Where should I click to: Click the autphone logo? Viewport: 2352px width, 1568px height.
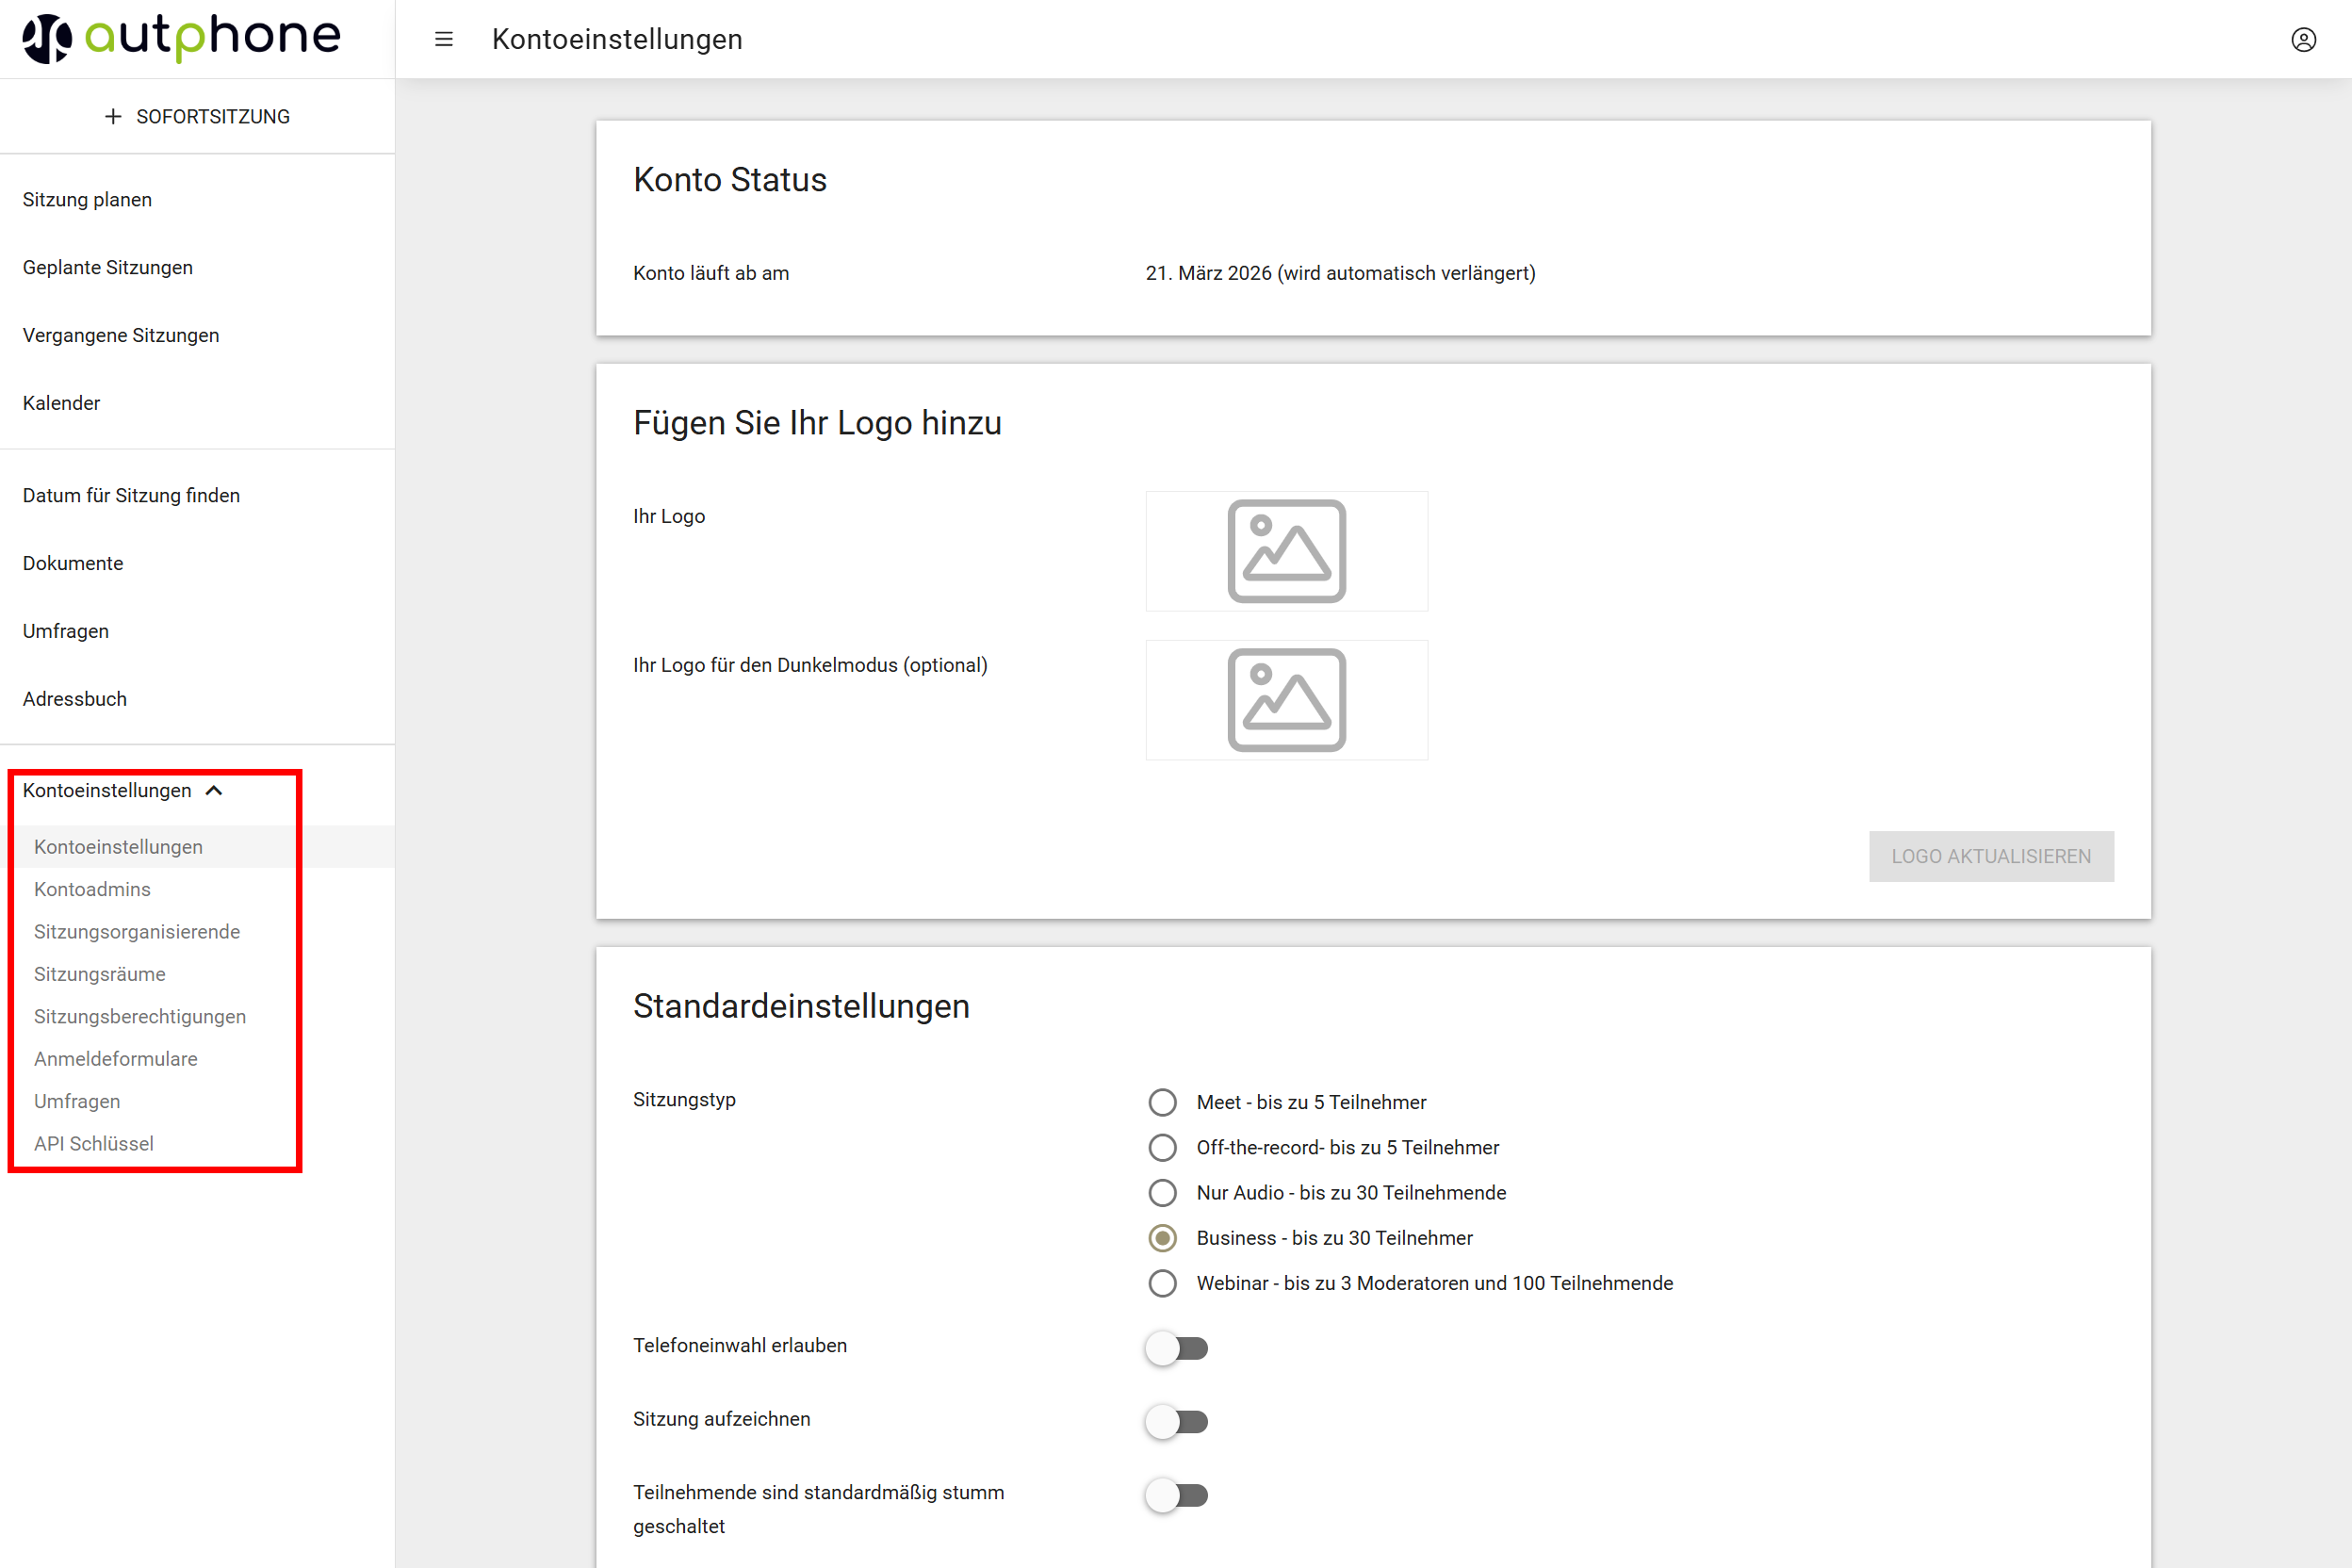click(182, 38)
